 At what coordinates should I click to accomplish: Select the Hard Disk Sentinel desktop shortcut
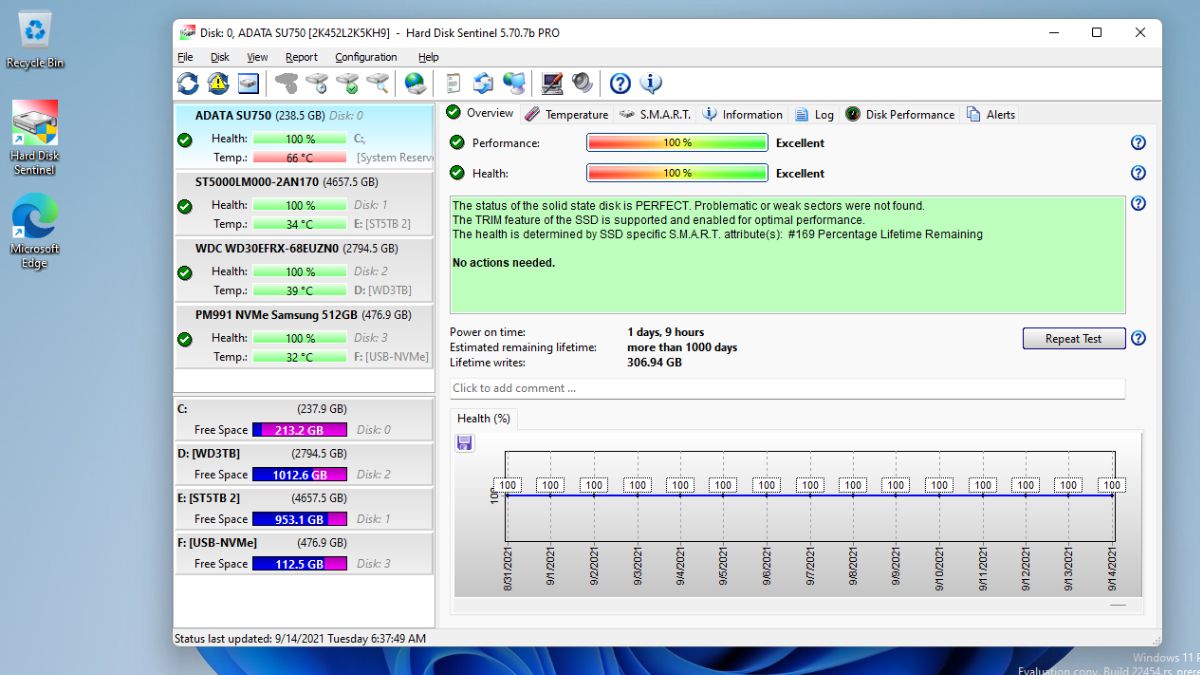pyautogui.click(x=35, y=138)
